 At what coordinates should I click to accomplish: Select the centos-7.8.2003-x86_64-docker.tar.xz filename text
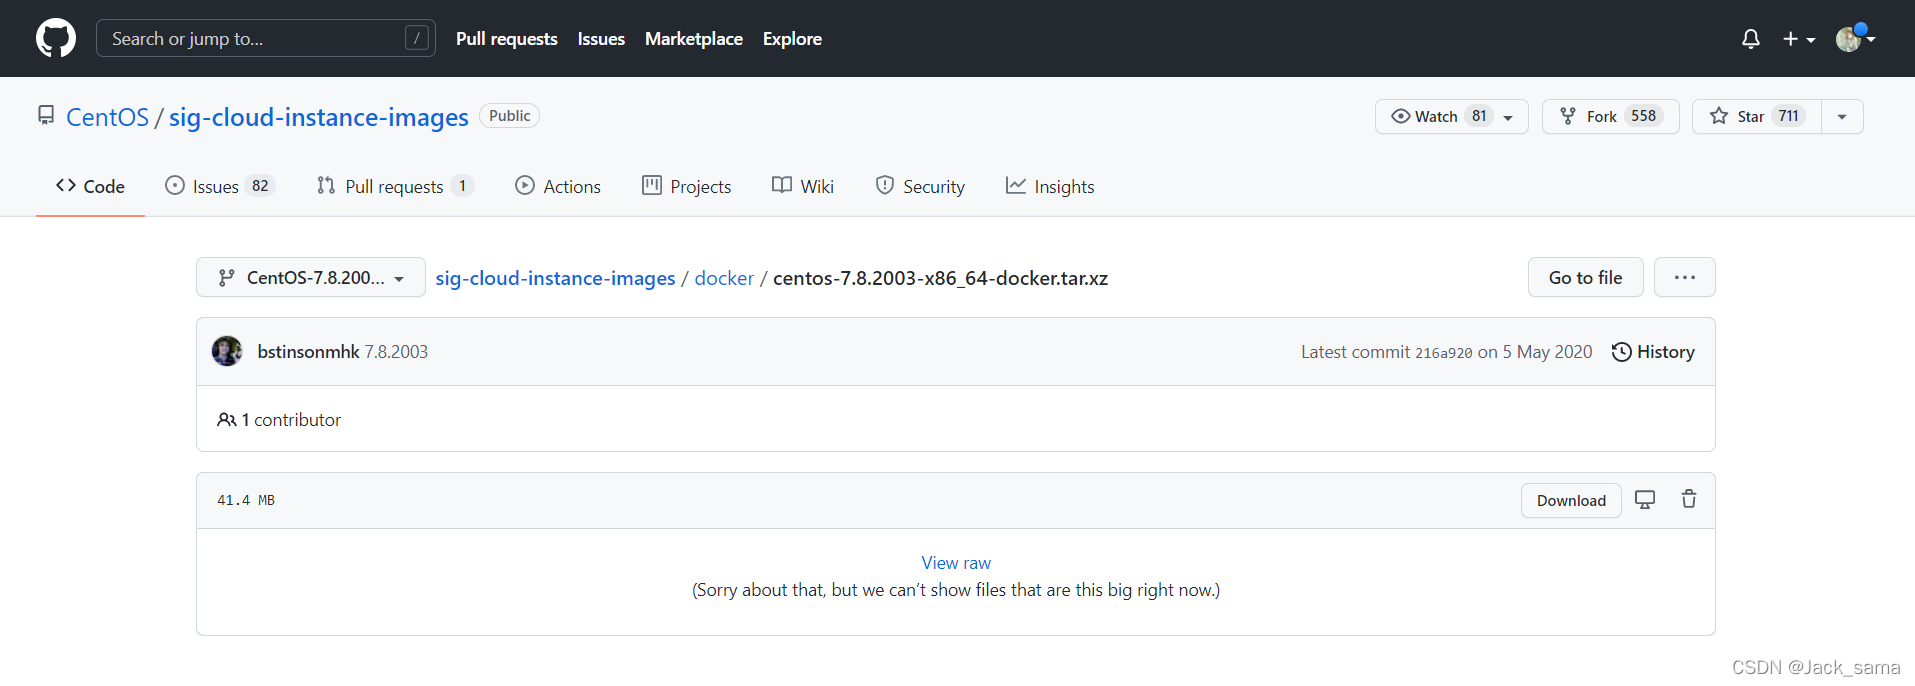coord(940,278)
